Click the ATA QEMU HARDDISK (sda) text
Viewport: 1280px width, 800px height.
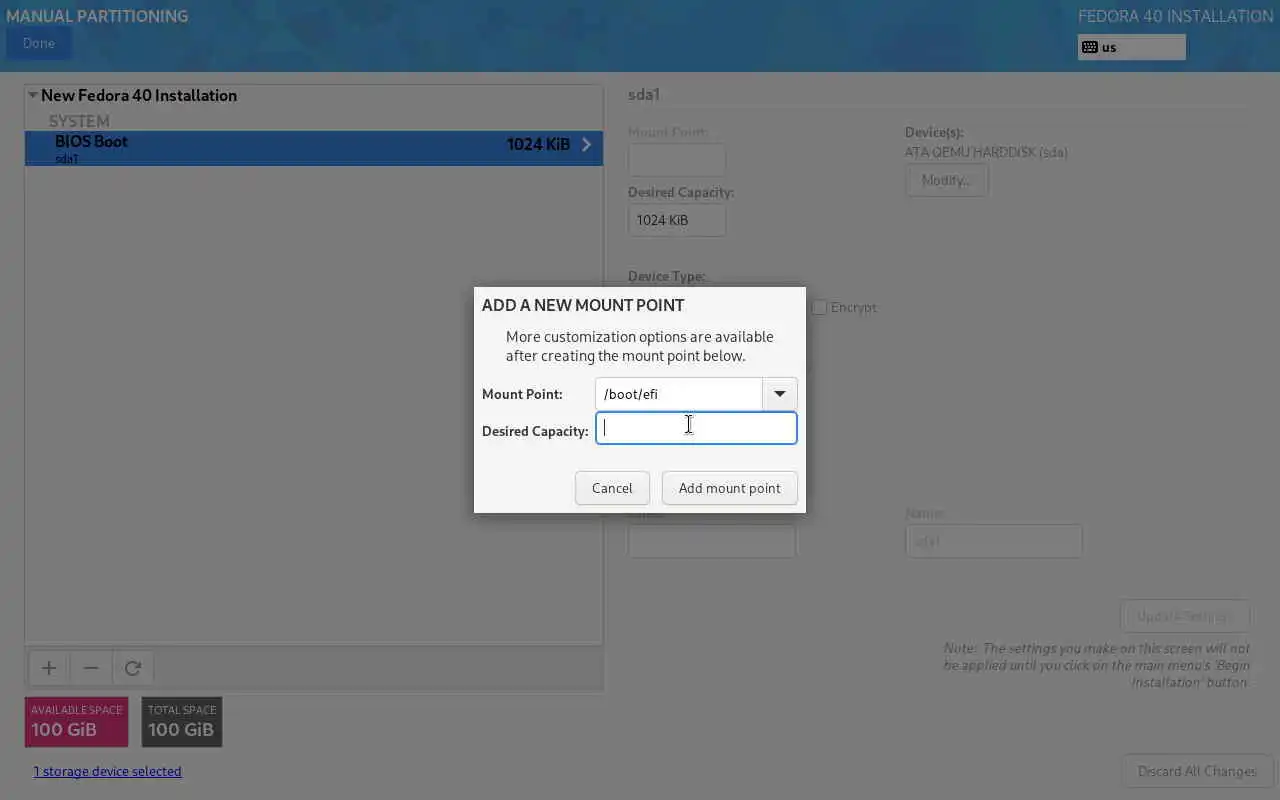coord(986,152)
